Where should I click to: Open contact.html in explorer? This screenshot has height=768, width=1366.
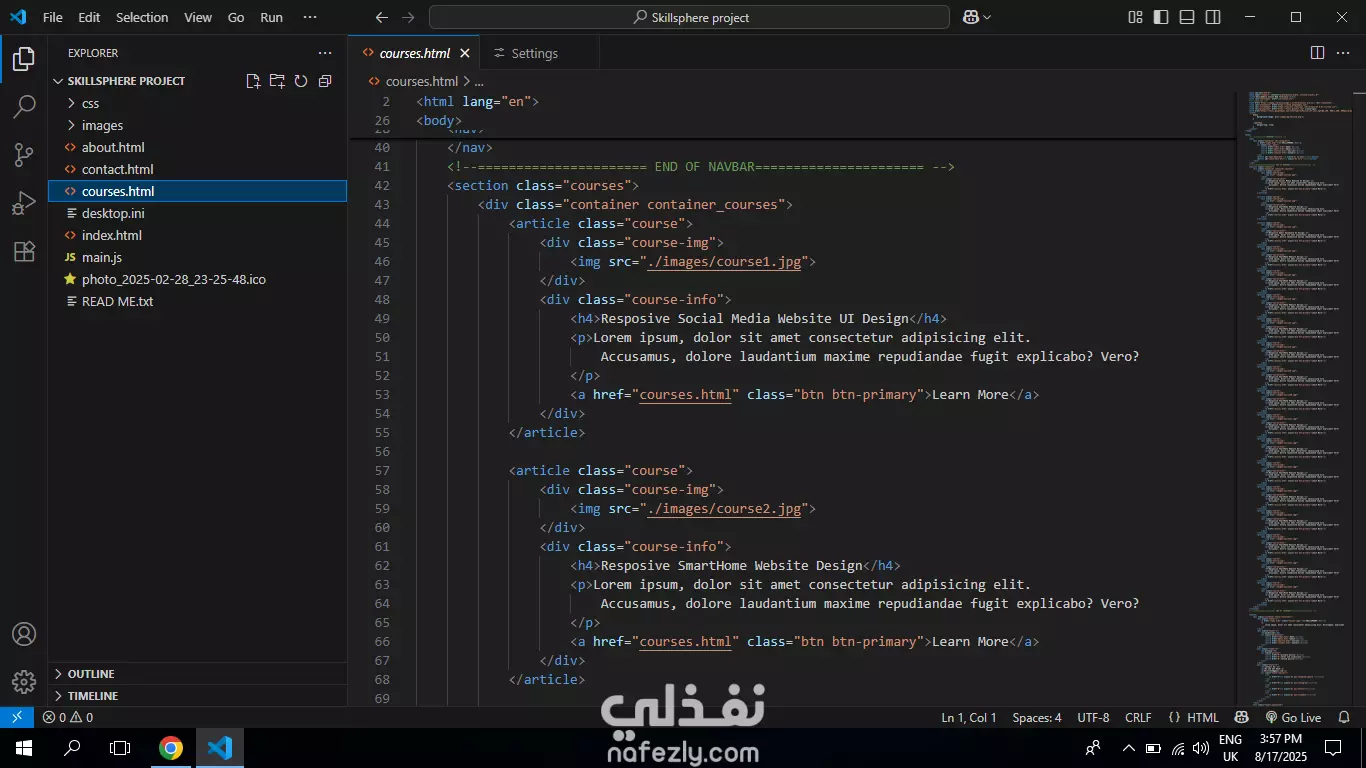tap(197, 169)
